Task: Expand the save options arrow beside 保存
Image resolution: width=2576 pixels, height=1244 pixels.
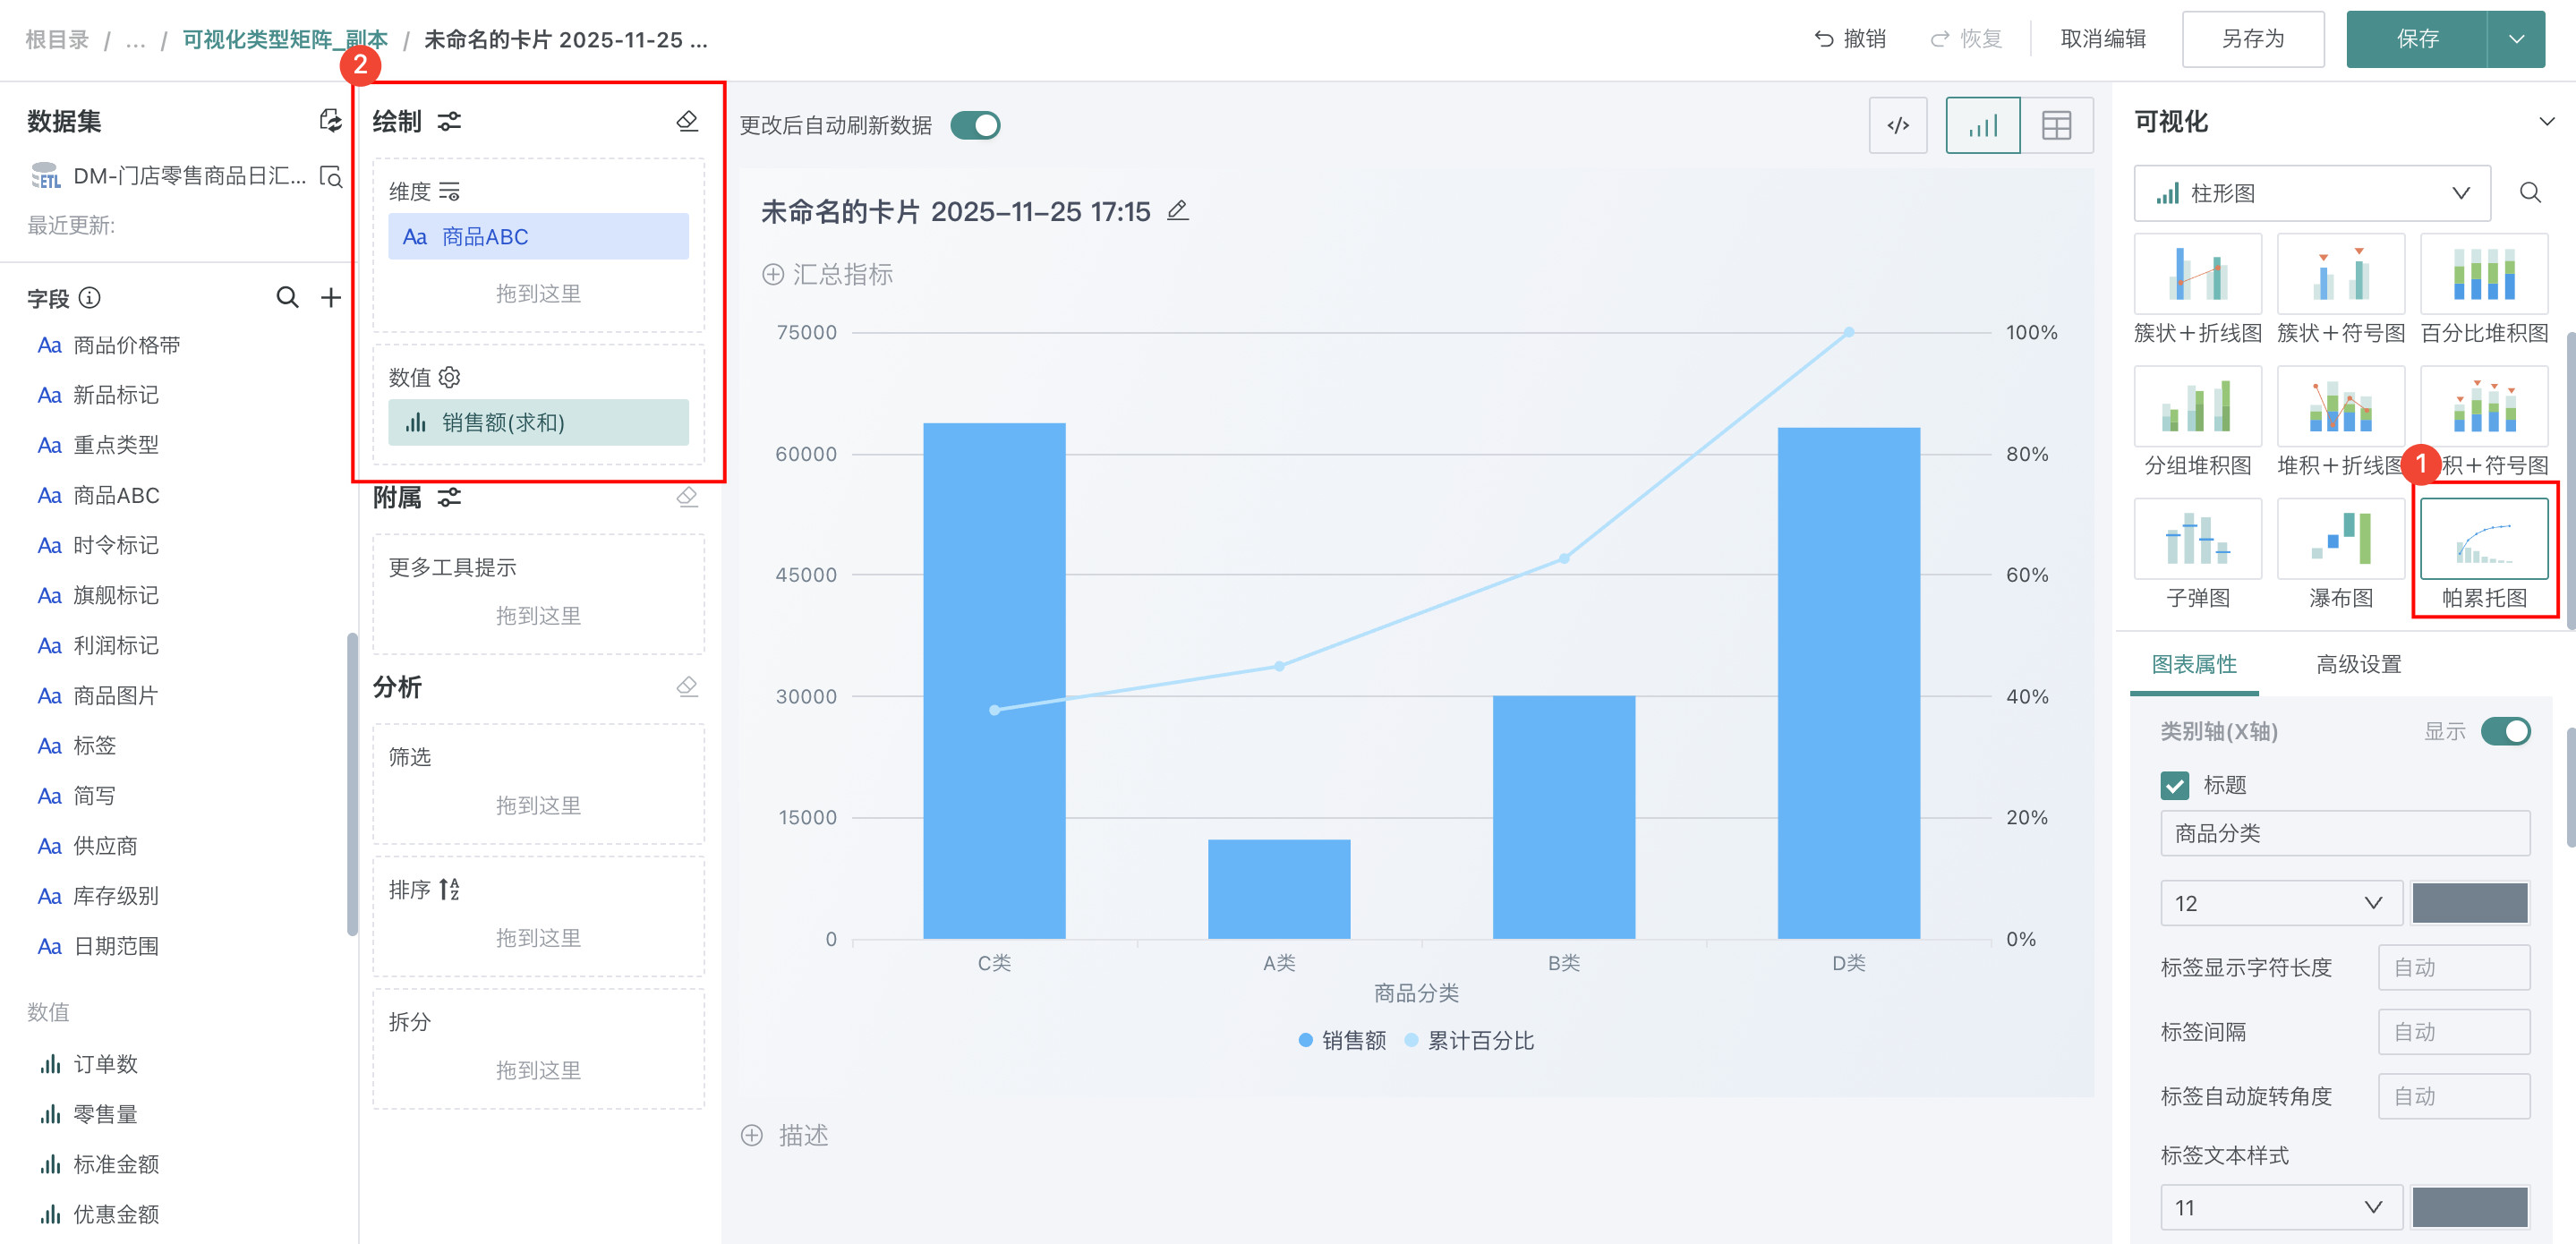Action: point(2516,39)
